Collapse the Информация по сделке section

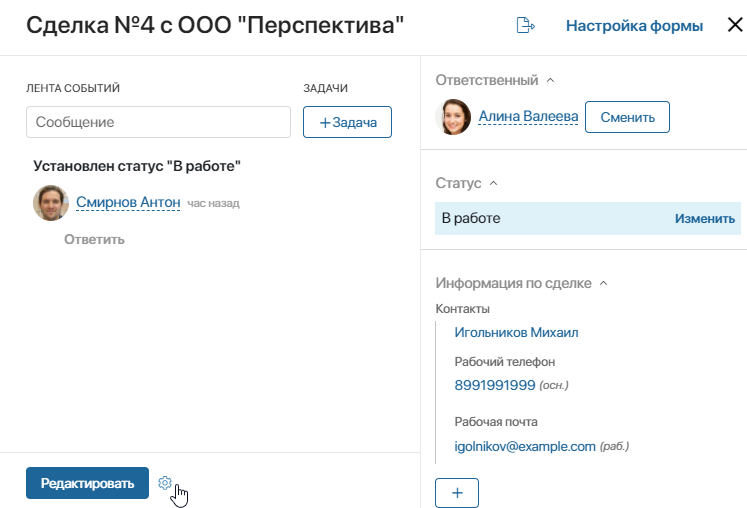604,283
